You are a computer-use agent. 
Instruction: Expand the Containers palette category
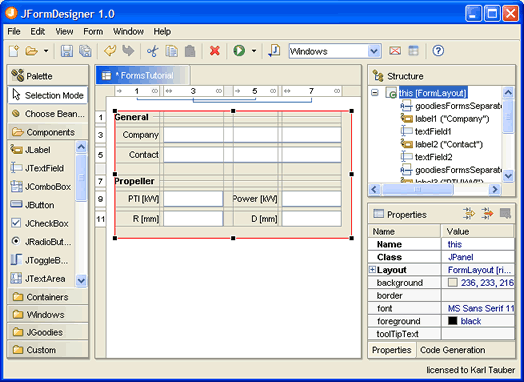[x=48, y=297]
